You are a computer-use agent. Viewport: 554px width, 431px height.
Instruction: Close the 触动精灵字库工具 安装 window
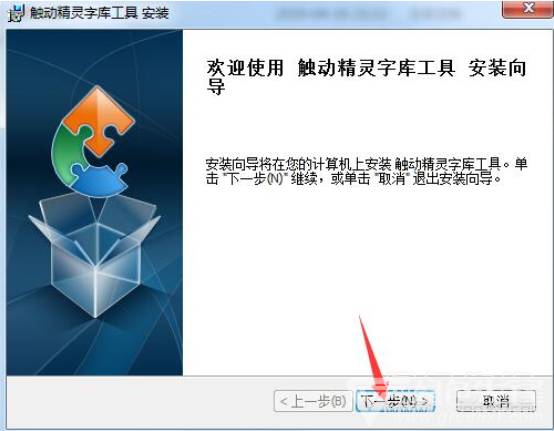(x=528, y=9)
